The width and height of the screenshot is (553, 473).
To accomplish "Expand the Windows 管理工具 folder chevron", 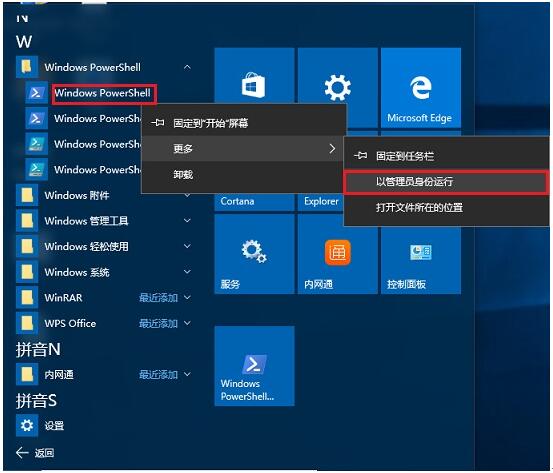I will (x=187, y=220).
